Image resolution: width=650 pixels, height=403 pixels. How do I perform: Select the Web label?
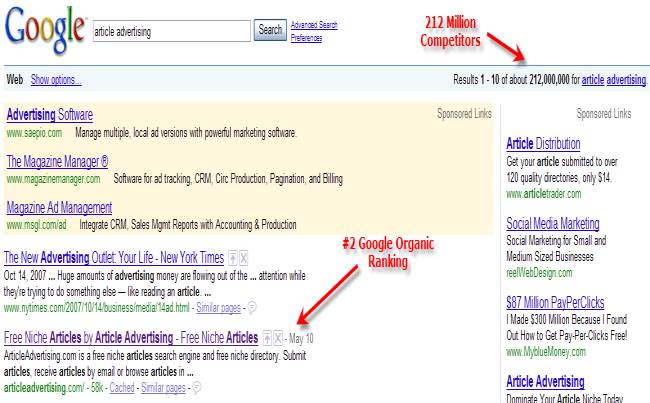15,79
